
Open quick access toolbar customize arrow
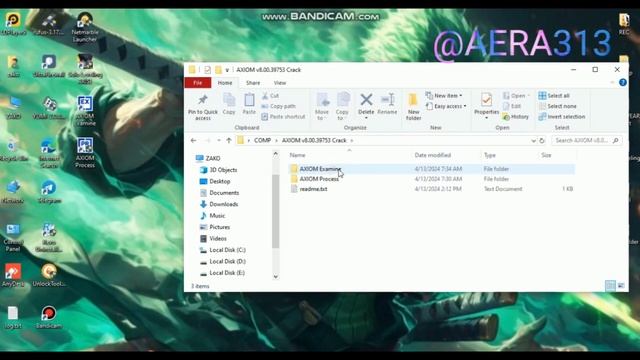tap(227, 70)
